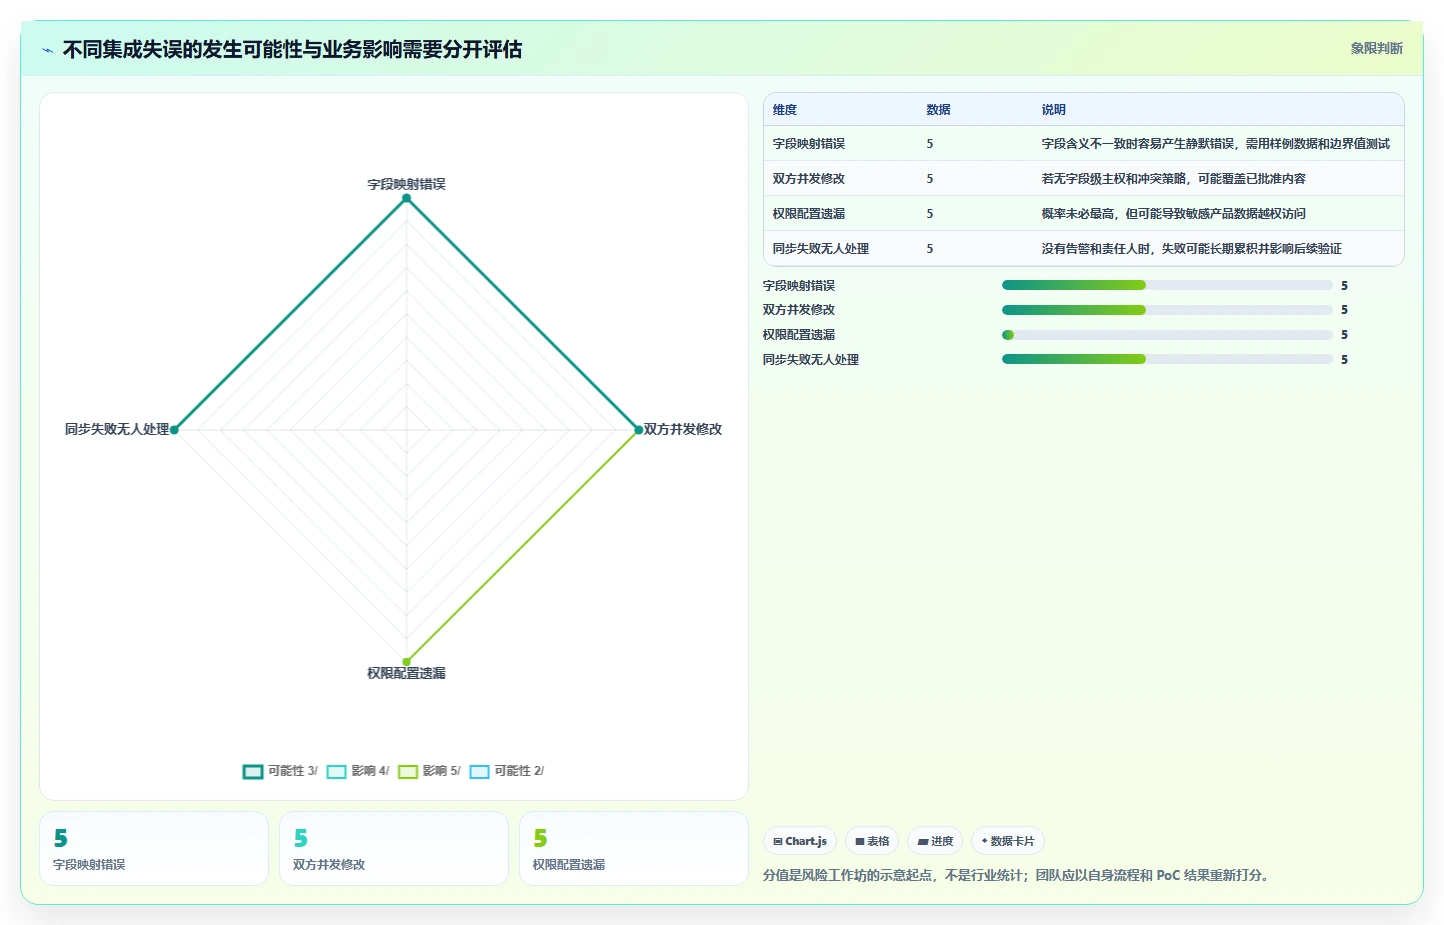Click the 同步失败无人处理 radar data point

tap(174, 430)
